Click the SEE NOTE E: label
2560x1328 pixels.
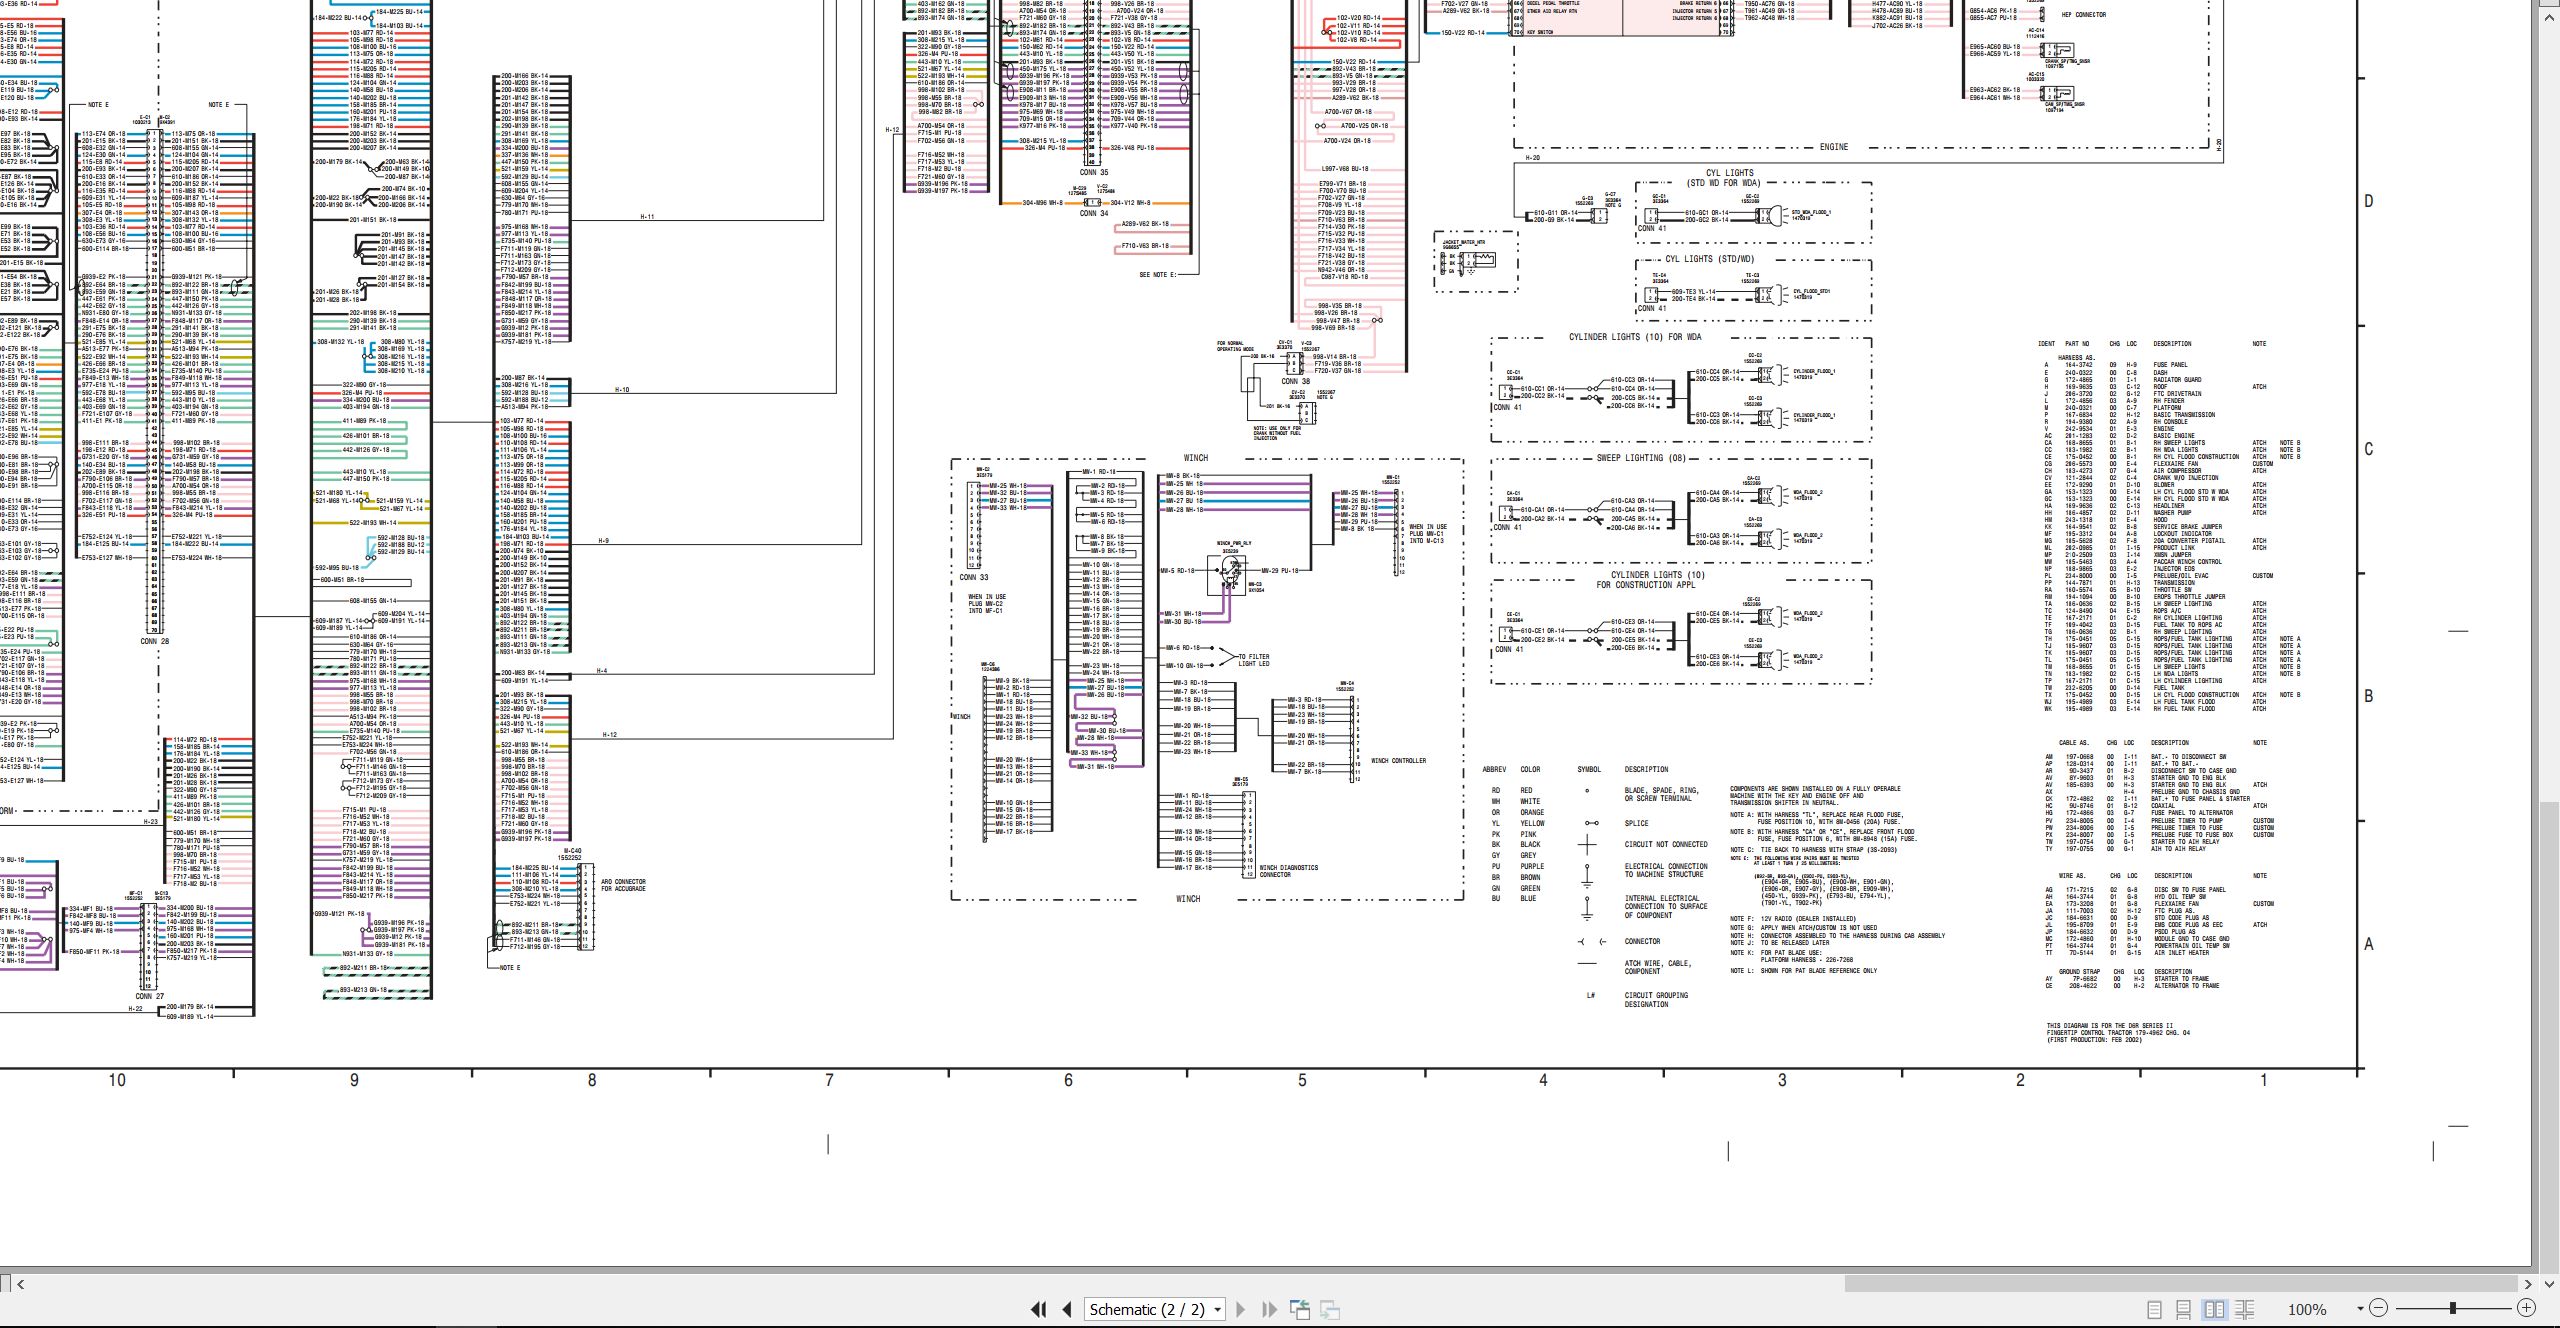pos(1158,274)
